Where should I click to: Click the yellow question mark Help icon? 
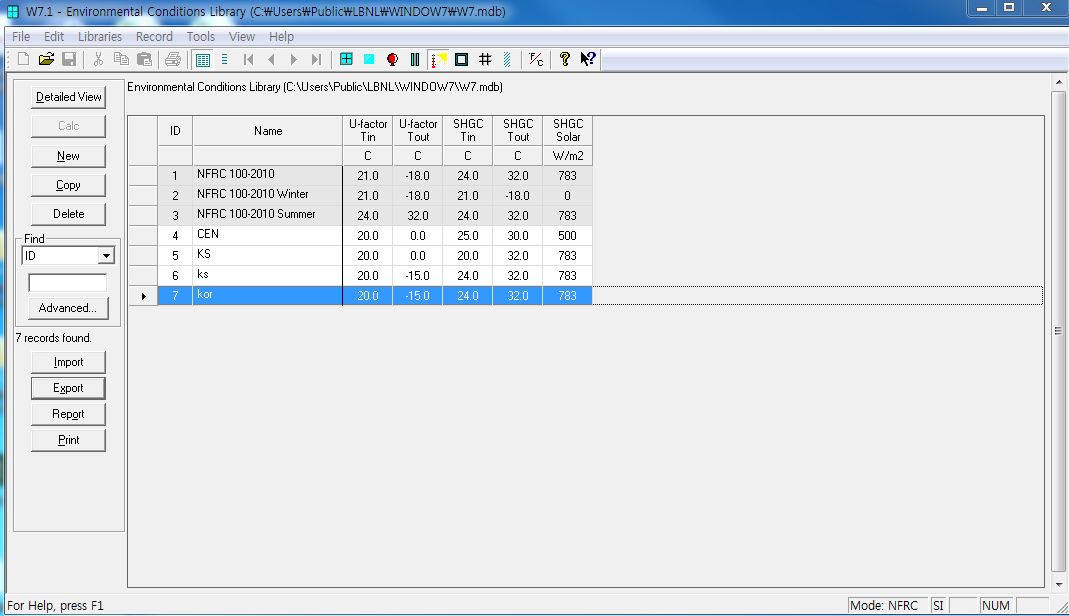[x=565, y=60]
